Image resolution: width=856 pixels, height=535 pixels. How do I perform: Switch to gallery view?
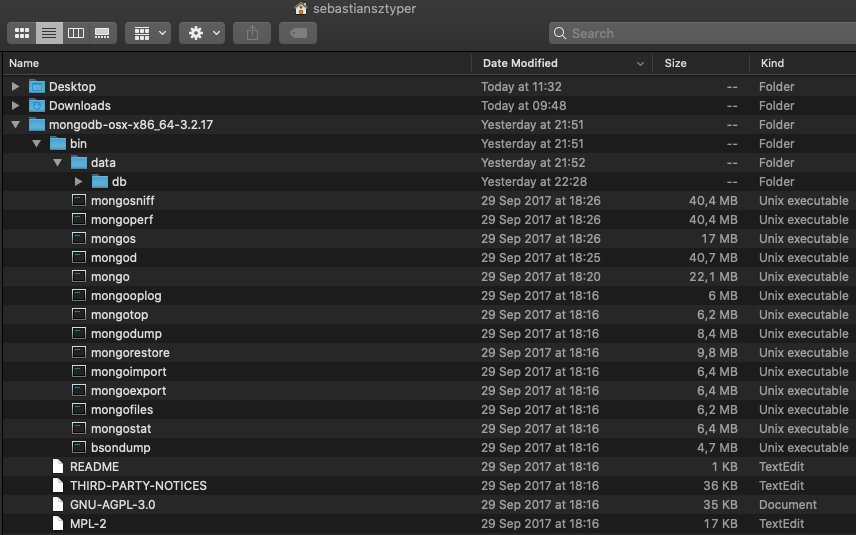pyautogui.click(x=102, y=33)
